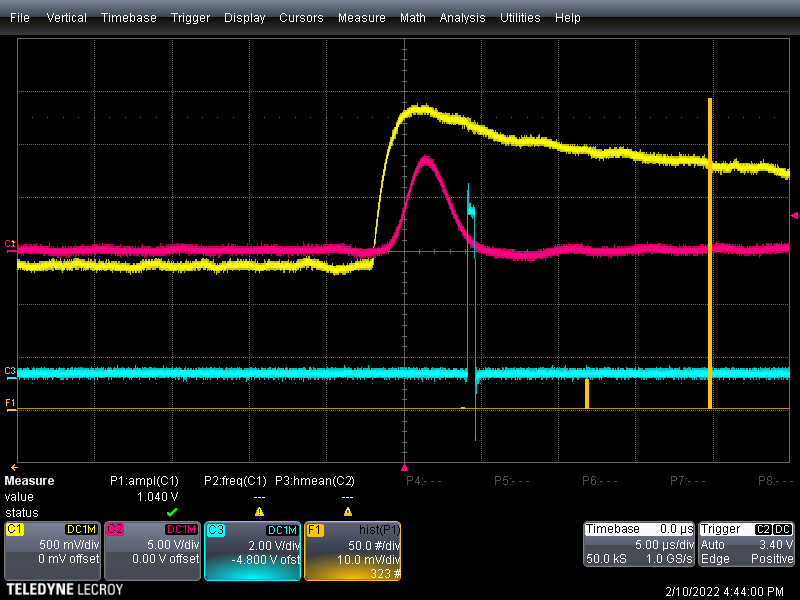Click the warning status icon under P3
This screenshot has height=600, width=800.
coord(347,512)
